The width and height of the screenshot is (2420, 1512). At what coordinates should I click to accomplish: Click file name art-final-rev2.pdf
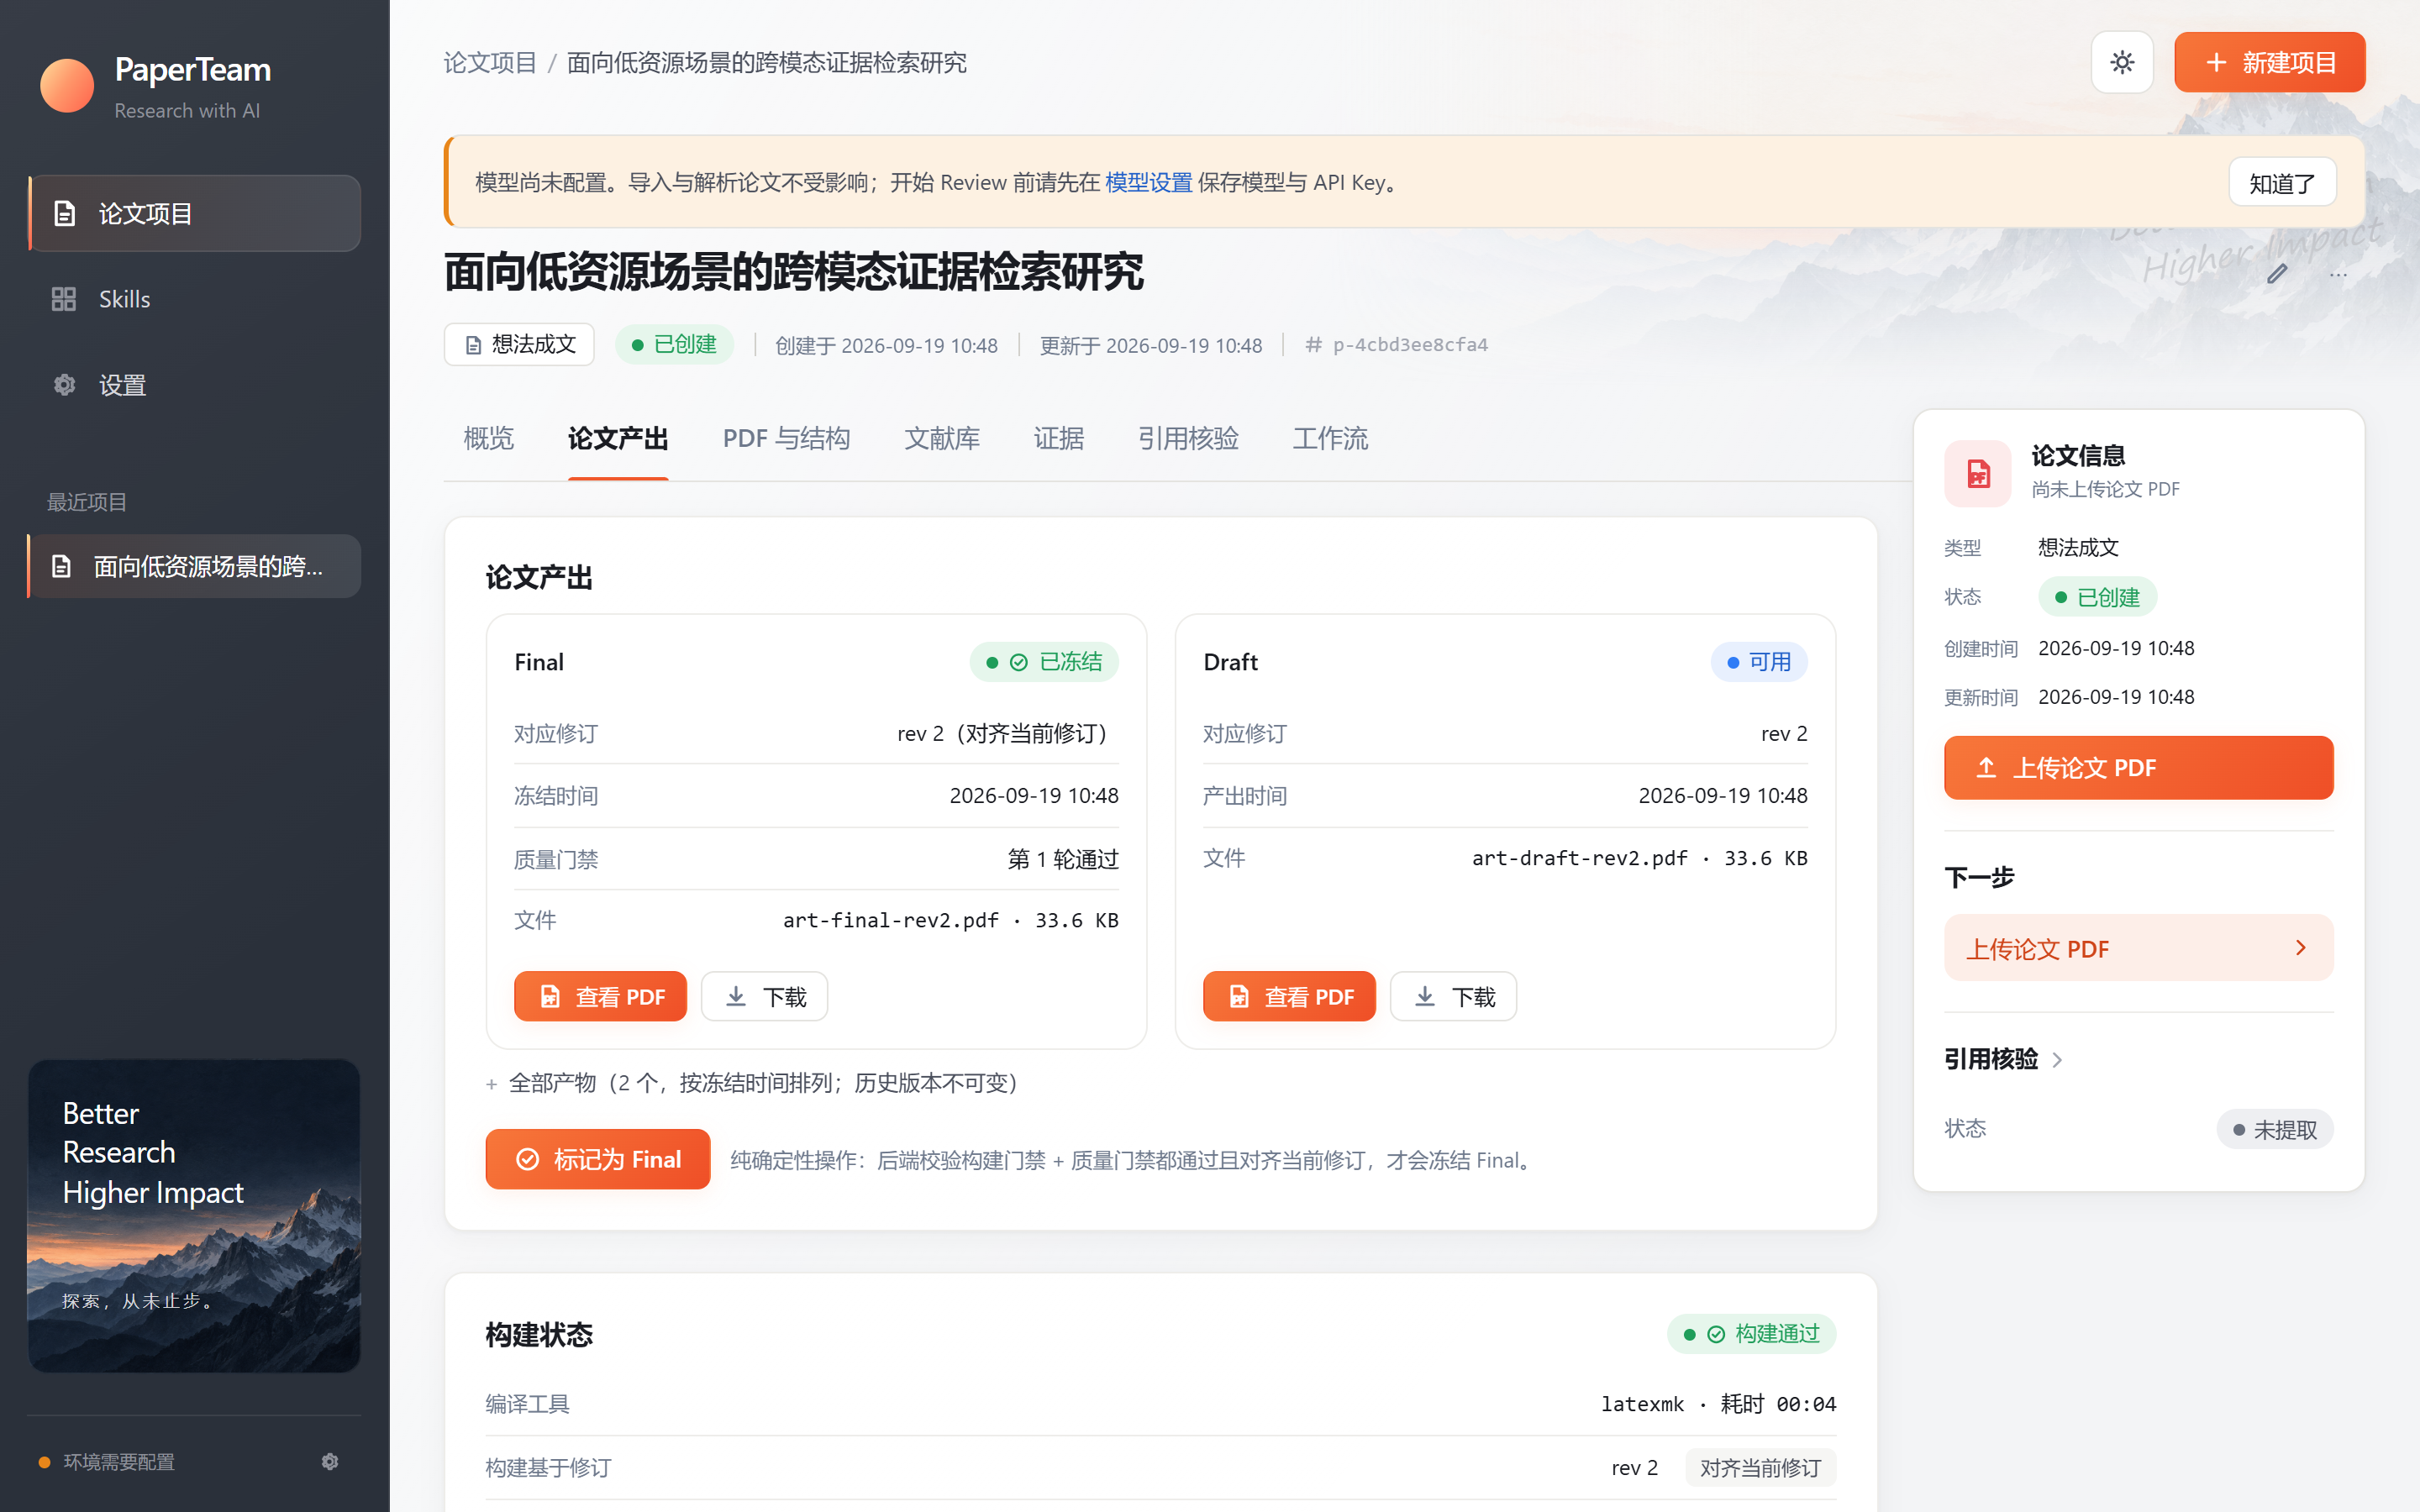coord(890,920)
